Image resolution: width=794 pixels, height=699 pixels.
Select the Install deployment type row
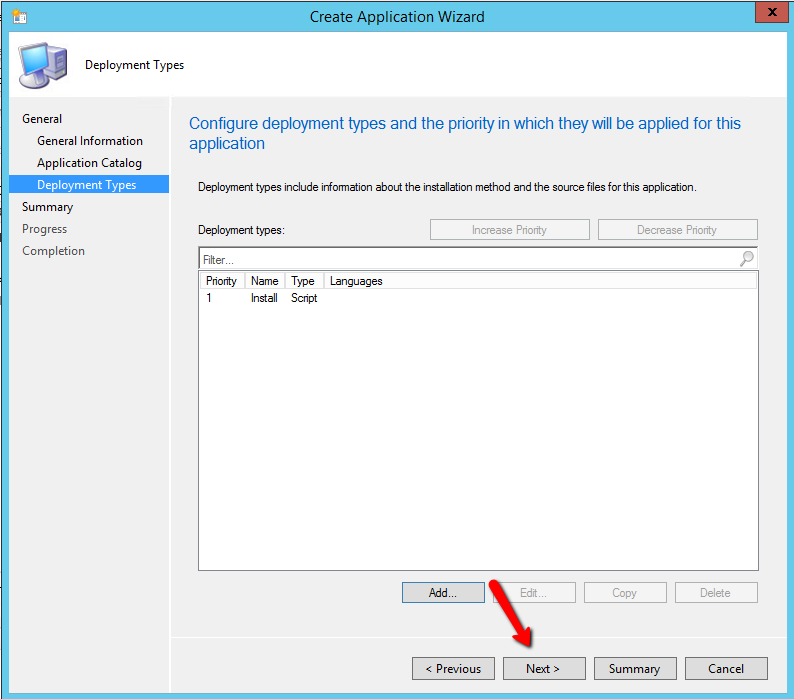coord(264,298)
